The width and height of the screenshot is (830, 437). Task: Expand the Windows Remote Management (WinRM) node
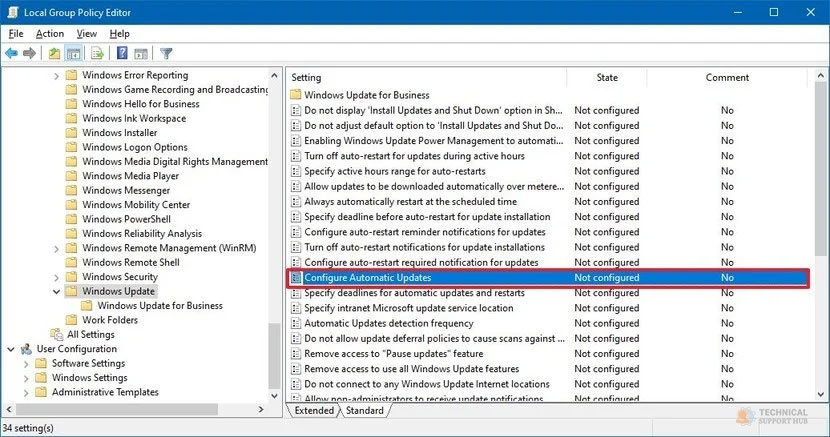coord(56,248)
